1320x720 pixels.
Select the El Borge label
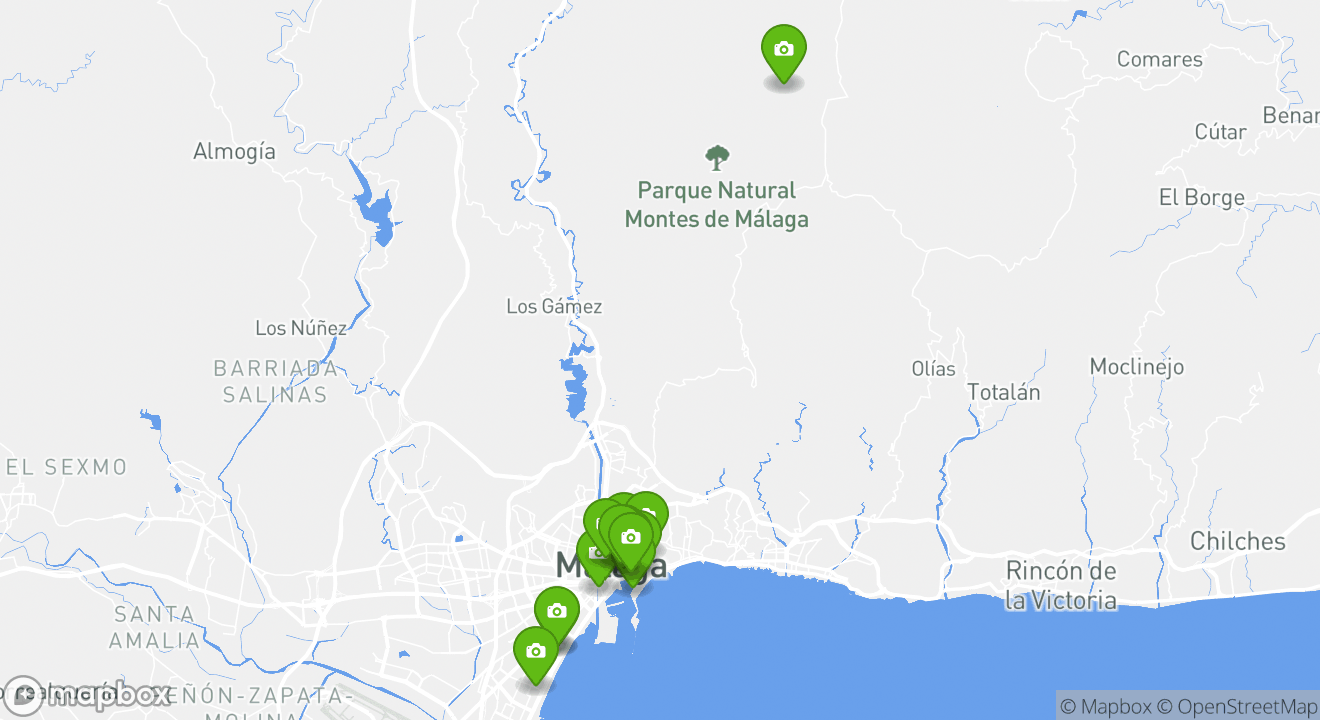coord(1202,197)
